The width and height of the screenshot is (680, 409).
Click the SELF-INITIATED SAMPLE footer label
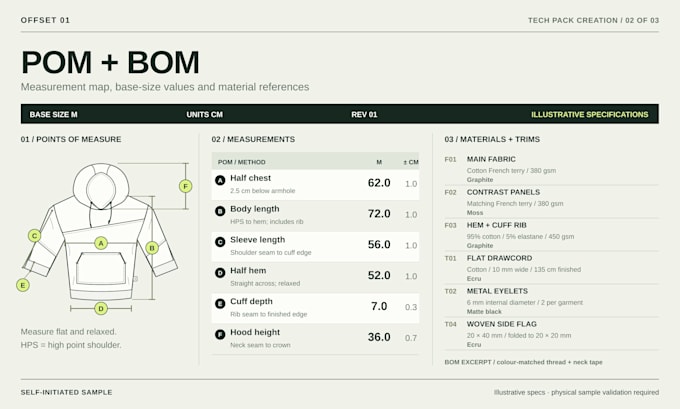pyautogui.click(x=66, y=392)
